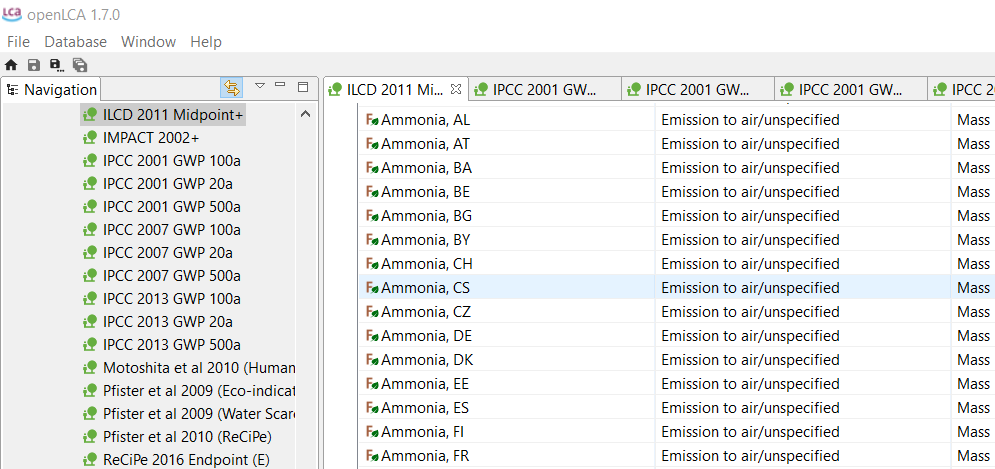Click the IPCC 2013 GWP 100a method icon

tap(90, 298)
